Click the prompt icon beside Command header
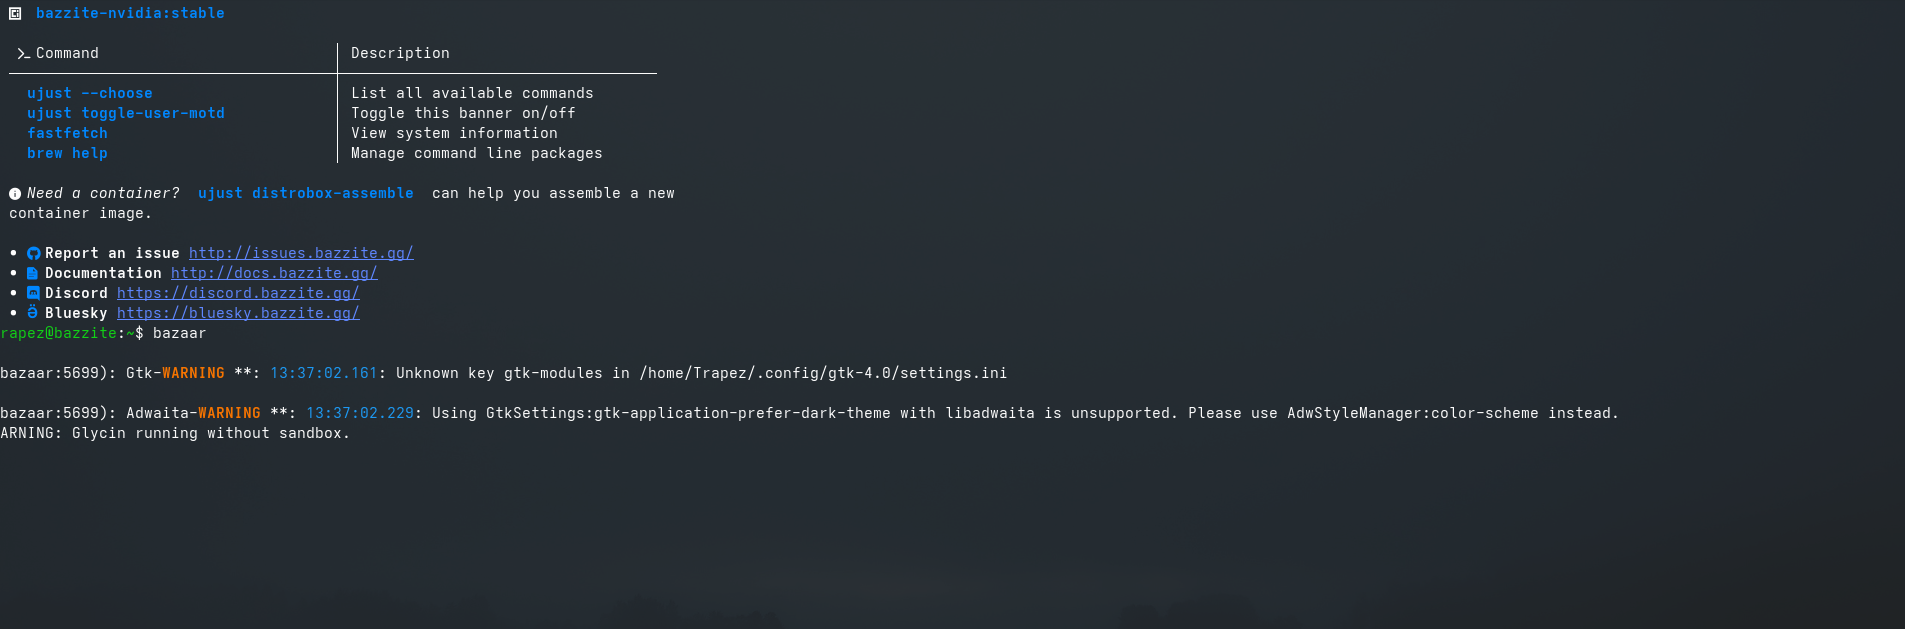 pos(23,54)
